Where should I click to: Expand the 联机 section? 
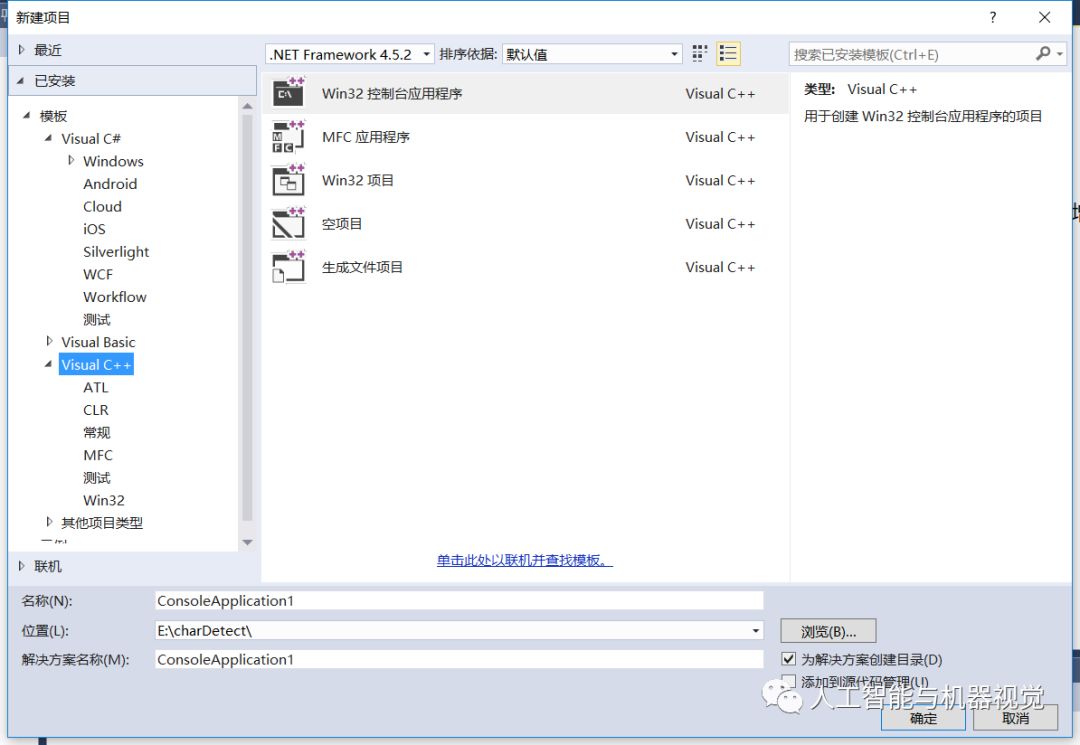coord(21,566)
